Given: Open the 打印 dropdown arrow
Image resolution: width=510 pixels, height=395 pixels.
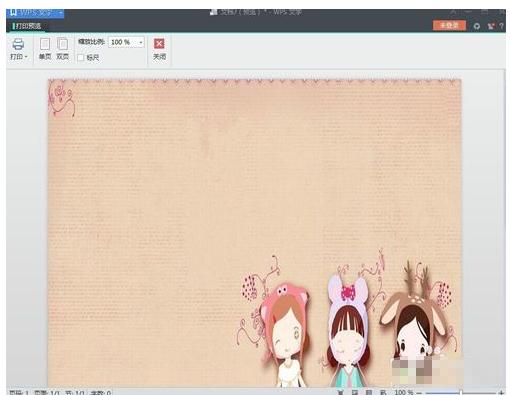Looking at the screenshot, I should [x=26, y=57].
